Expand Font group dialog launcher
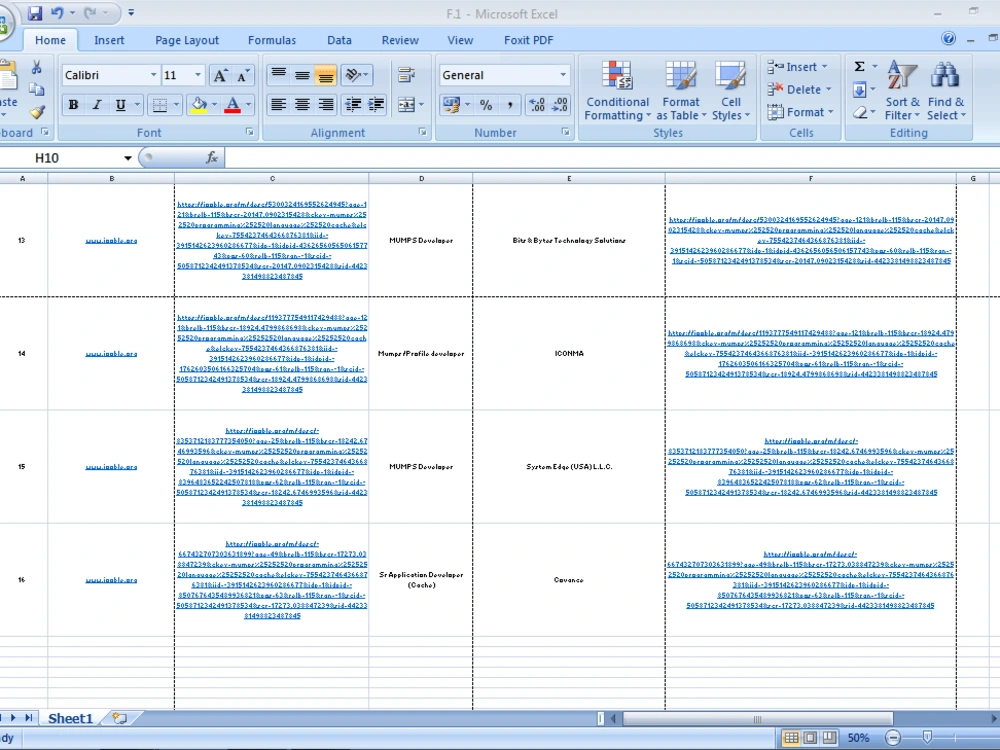The image size is (1000, 750). tap(250, 132)
